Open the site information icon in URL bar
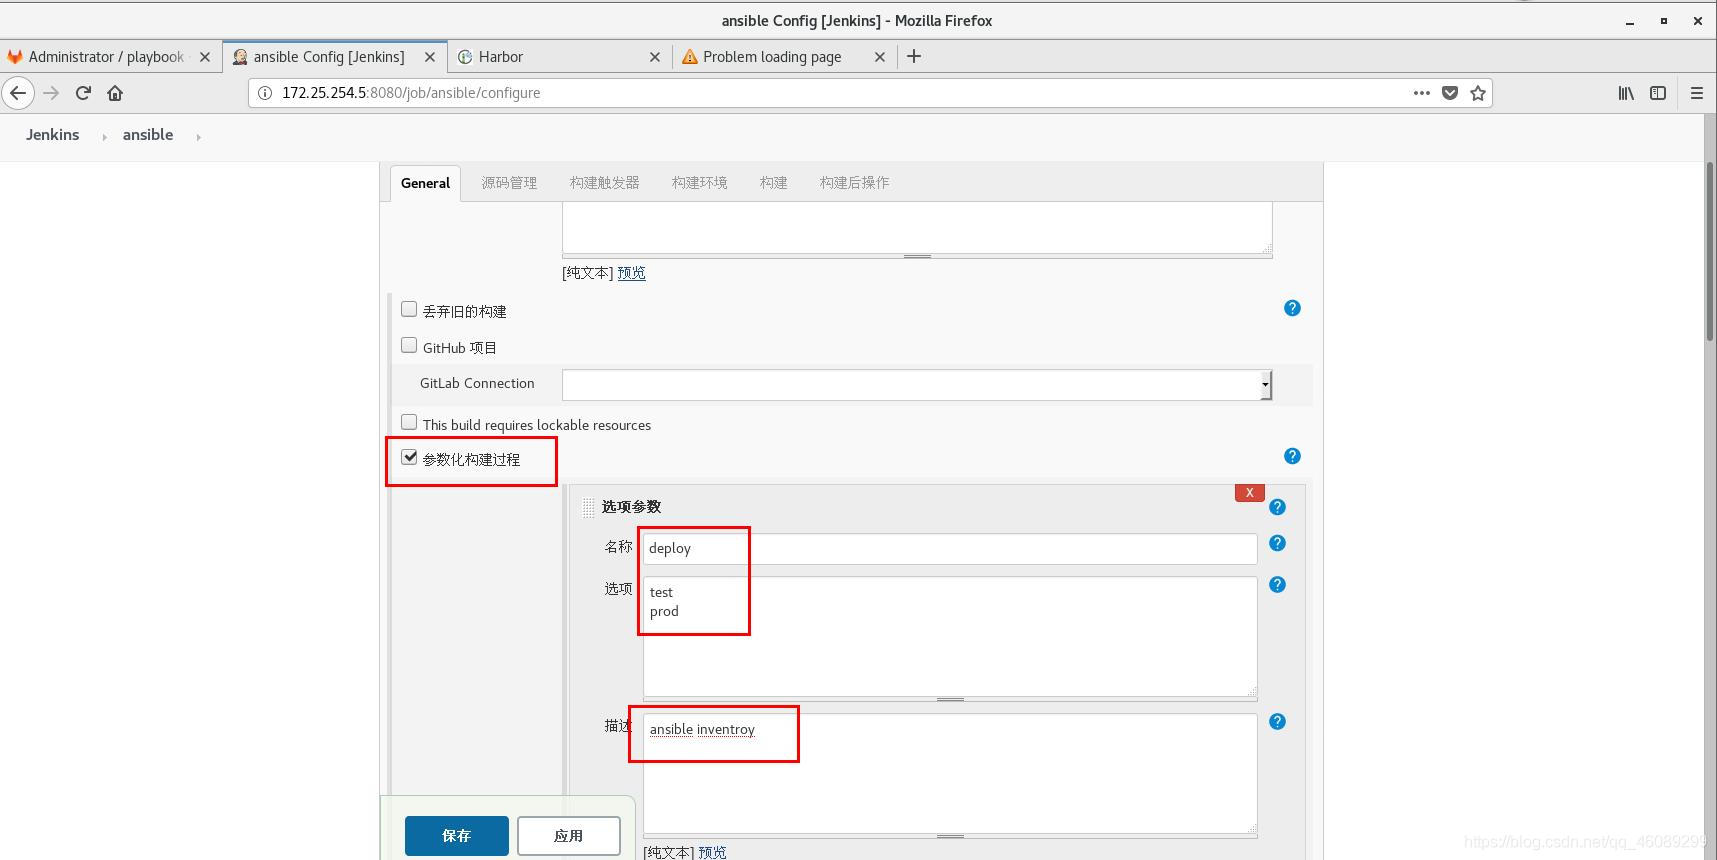The width and height of the screenshot is (1717, 860). pyautogui.click(x=265, y=93)
